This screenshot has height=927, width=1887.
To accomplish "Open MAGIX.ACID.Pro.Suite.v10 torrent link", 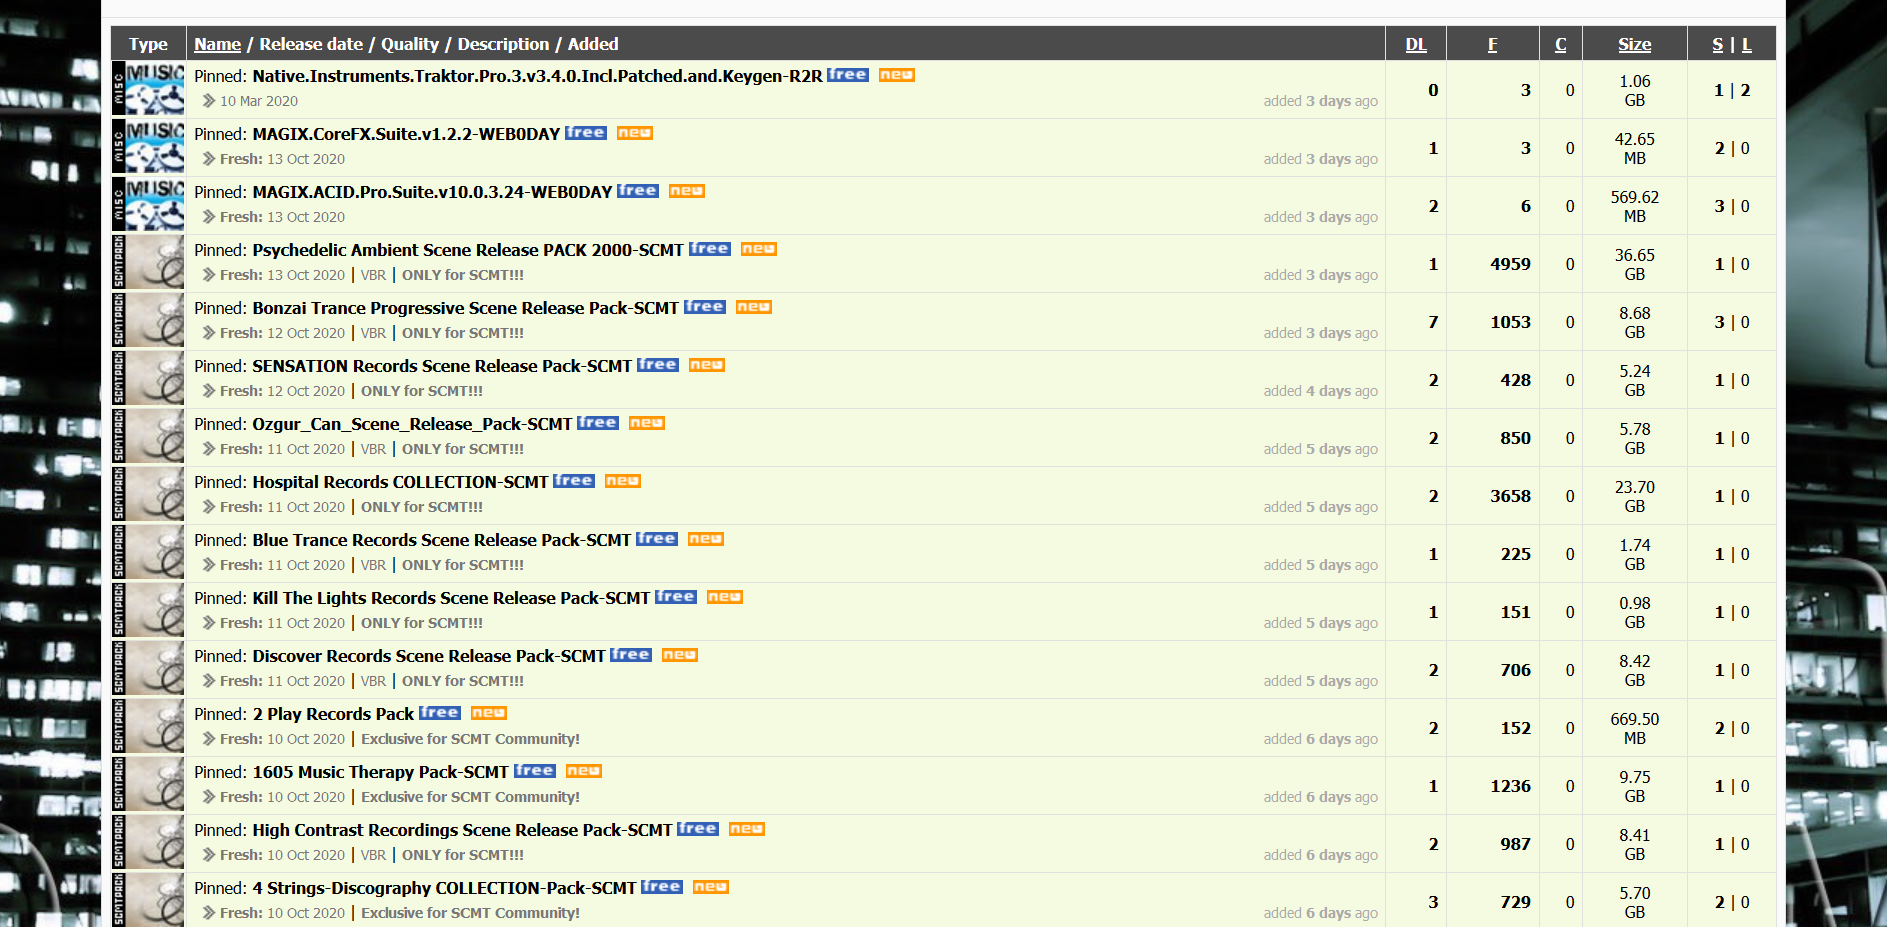I will [432, 192].
